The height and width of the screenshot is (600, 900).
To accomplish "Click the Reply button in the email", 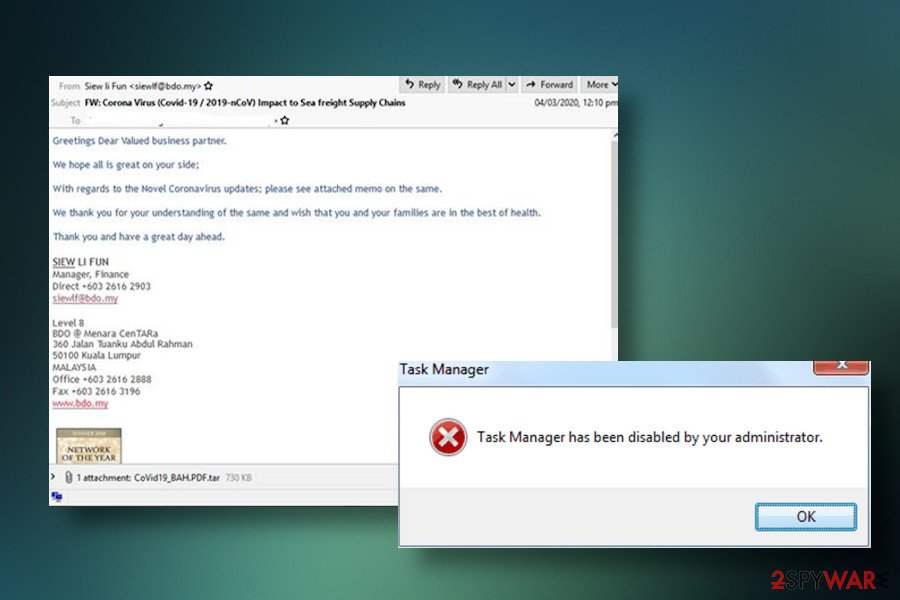I will click(422, 84).
